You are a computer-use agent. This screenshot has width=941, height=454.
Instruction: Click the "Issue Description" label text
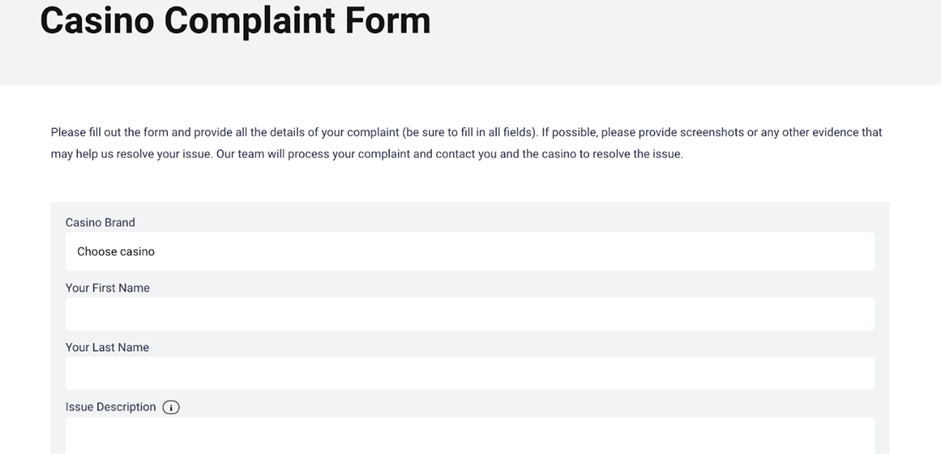(x=110, y=407)
